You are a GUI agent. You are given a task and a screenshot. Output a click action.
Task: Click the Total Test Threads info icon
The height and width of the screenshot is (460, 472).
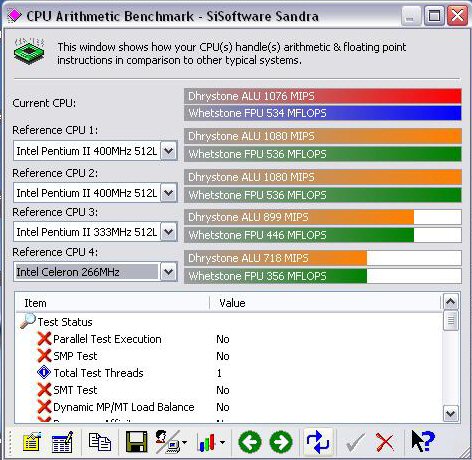pos(44,372)
